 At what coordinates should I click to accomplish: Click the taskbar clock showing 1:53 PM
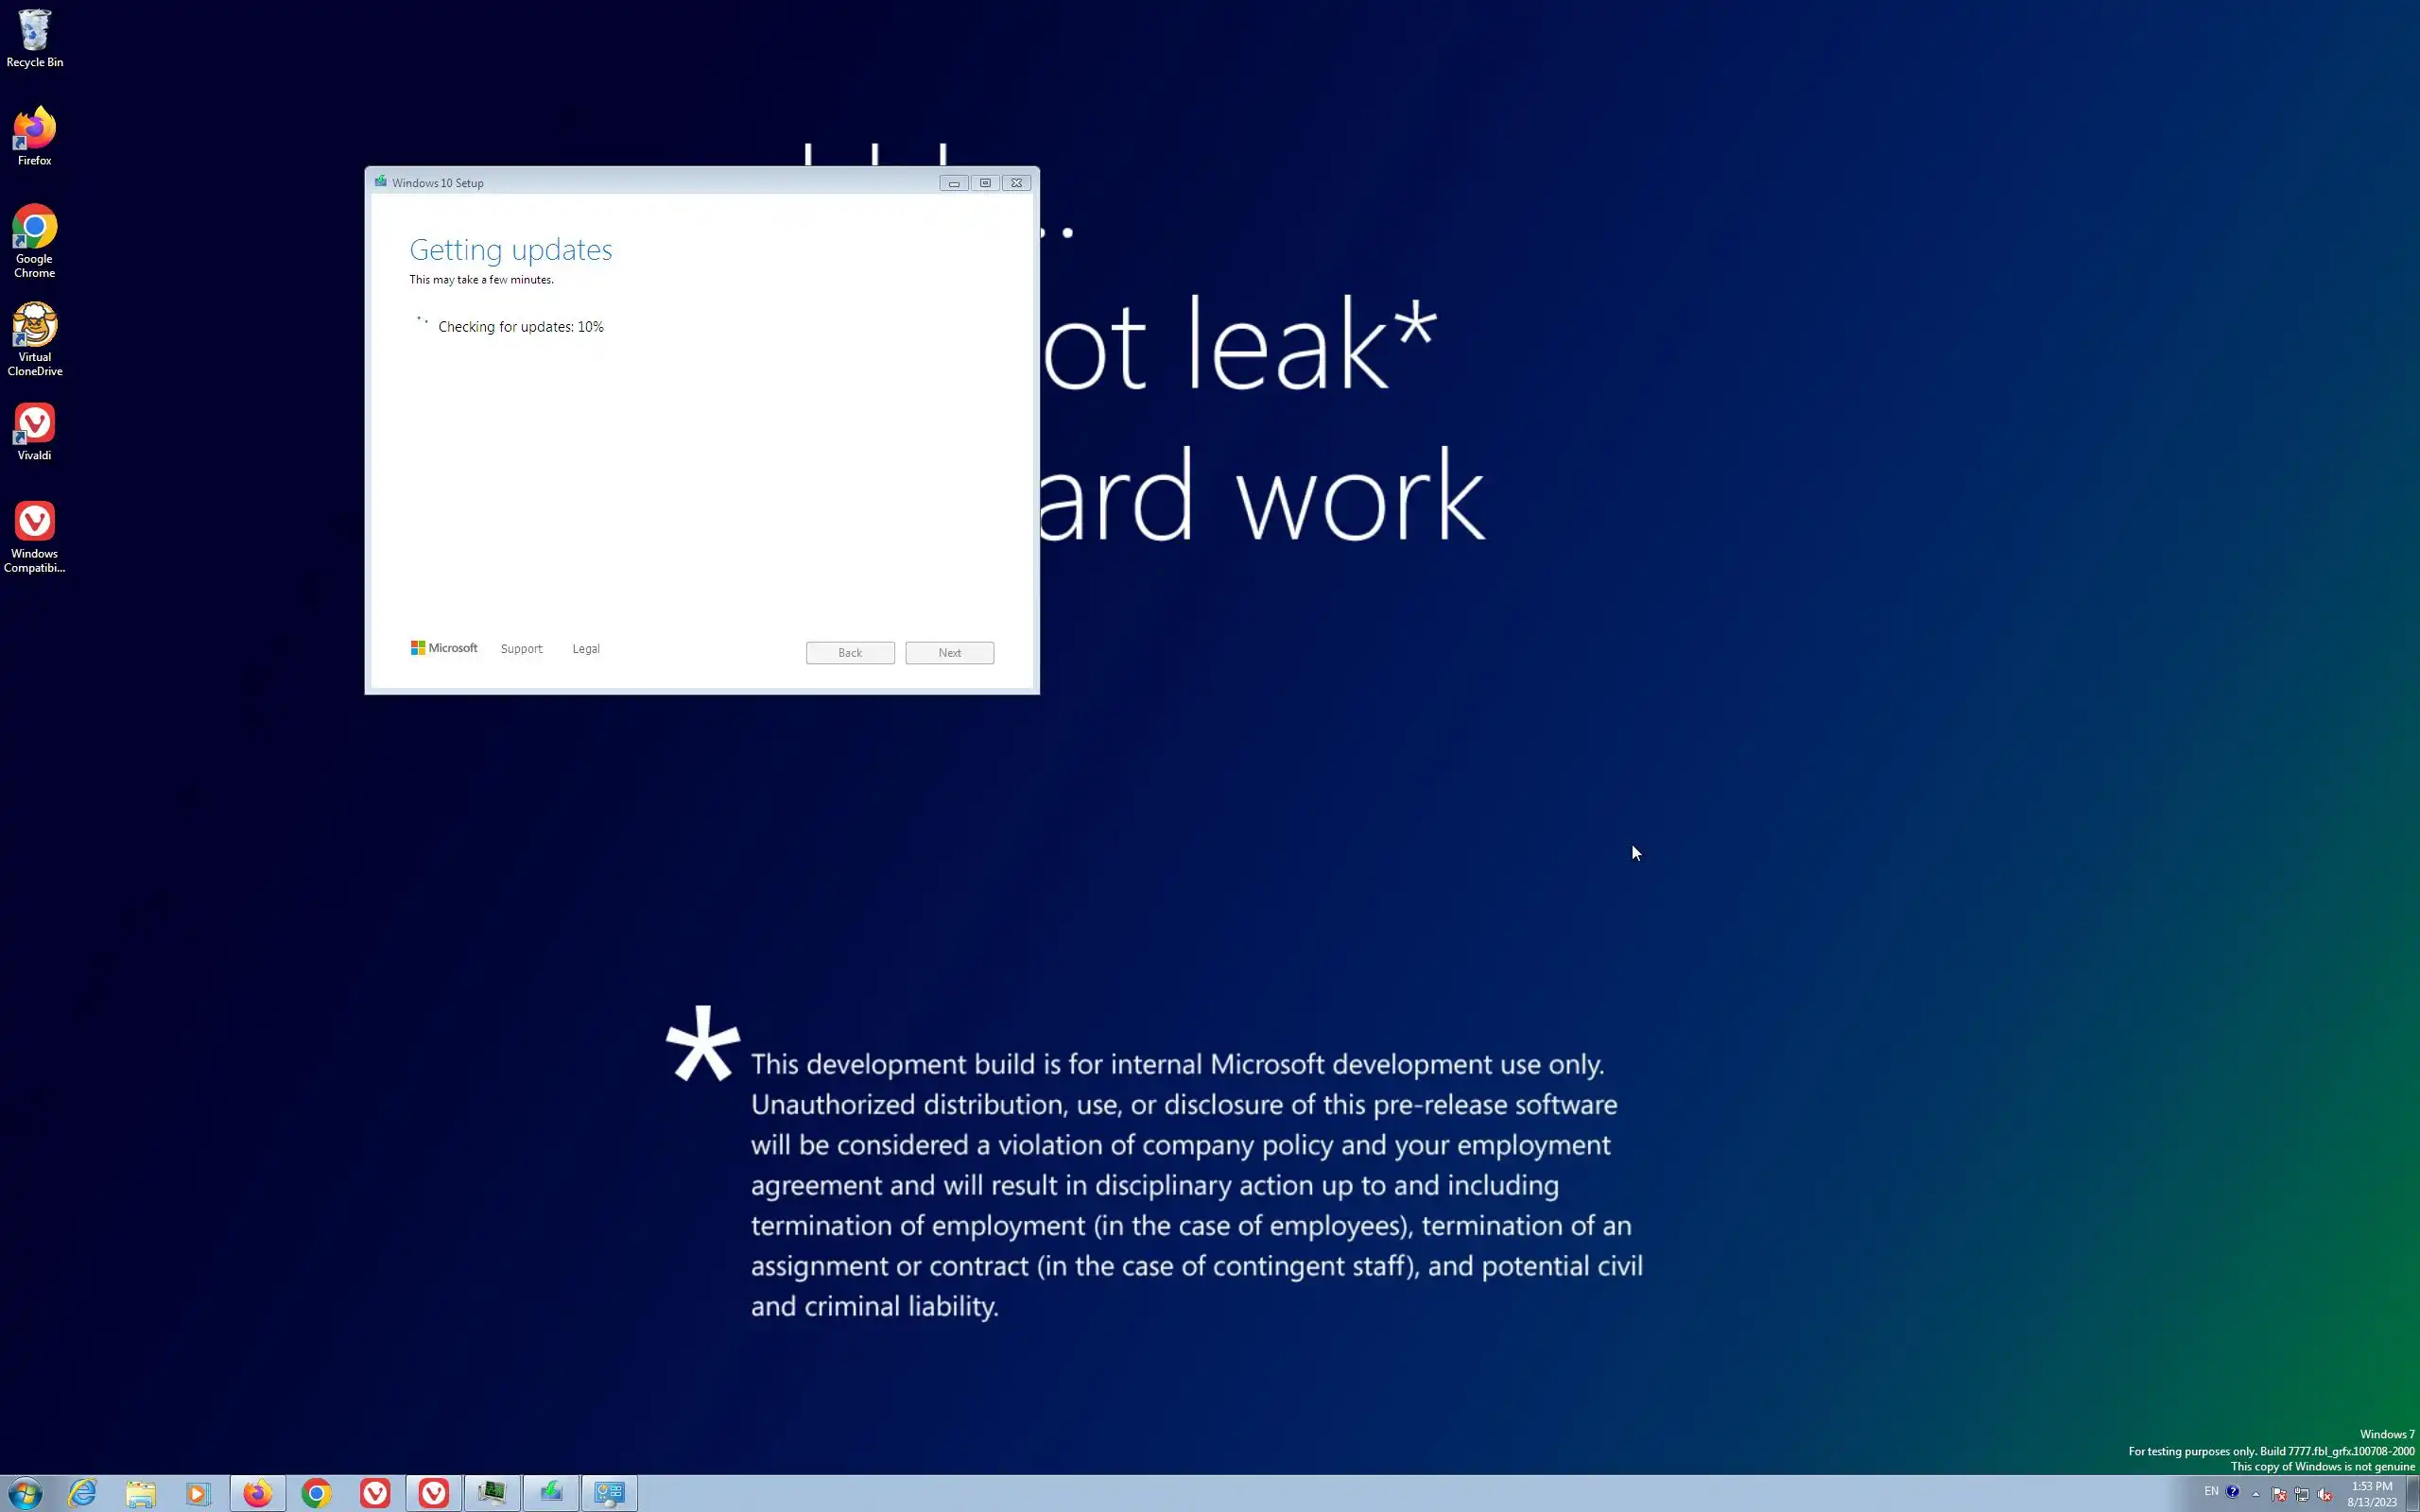pyautogui.click(x=2372, y=1493)
